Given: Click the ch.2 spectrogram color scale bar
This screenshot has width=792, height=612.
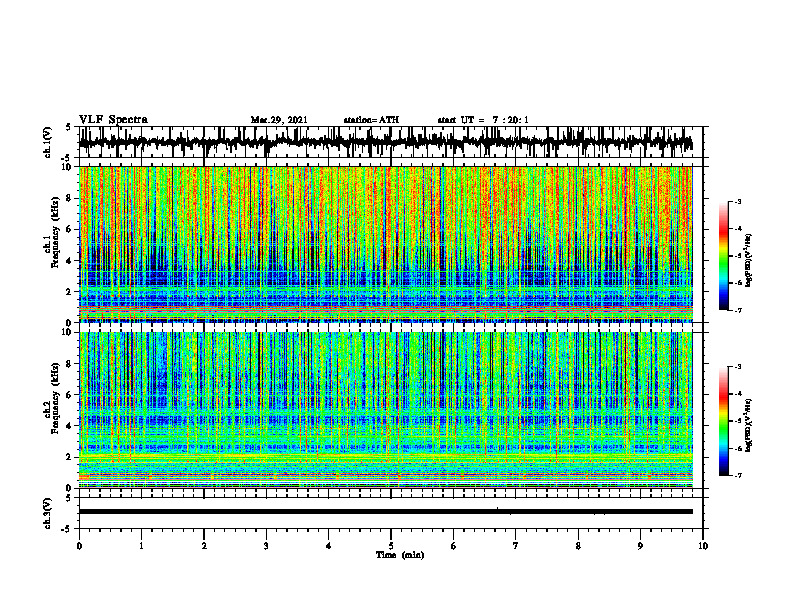Looking at the screenshot, I should (724, 421).
